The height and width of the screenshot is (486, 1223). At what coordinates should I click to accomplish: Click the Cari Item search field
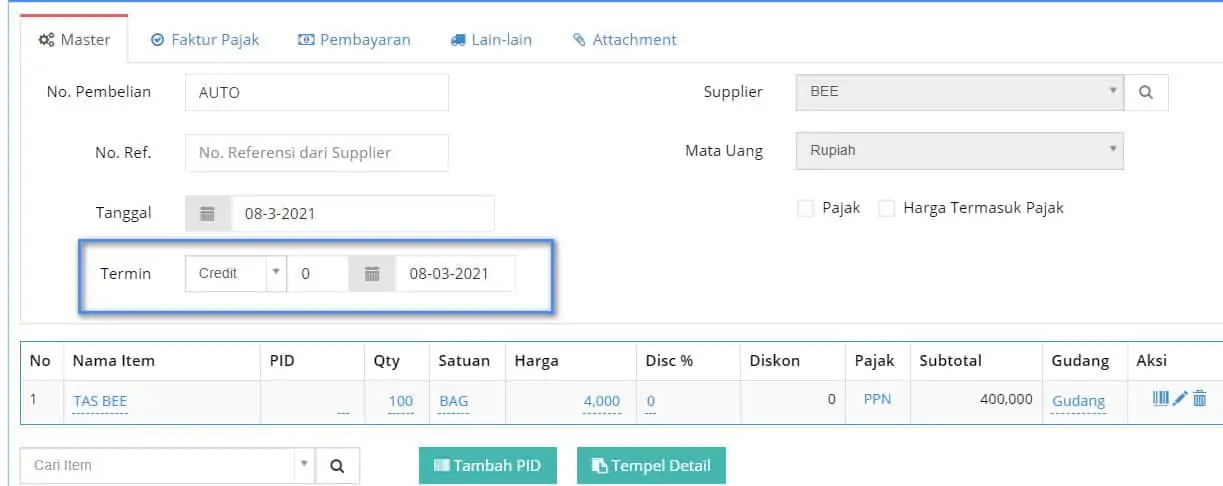coord(158,465)
